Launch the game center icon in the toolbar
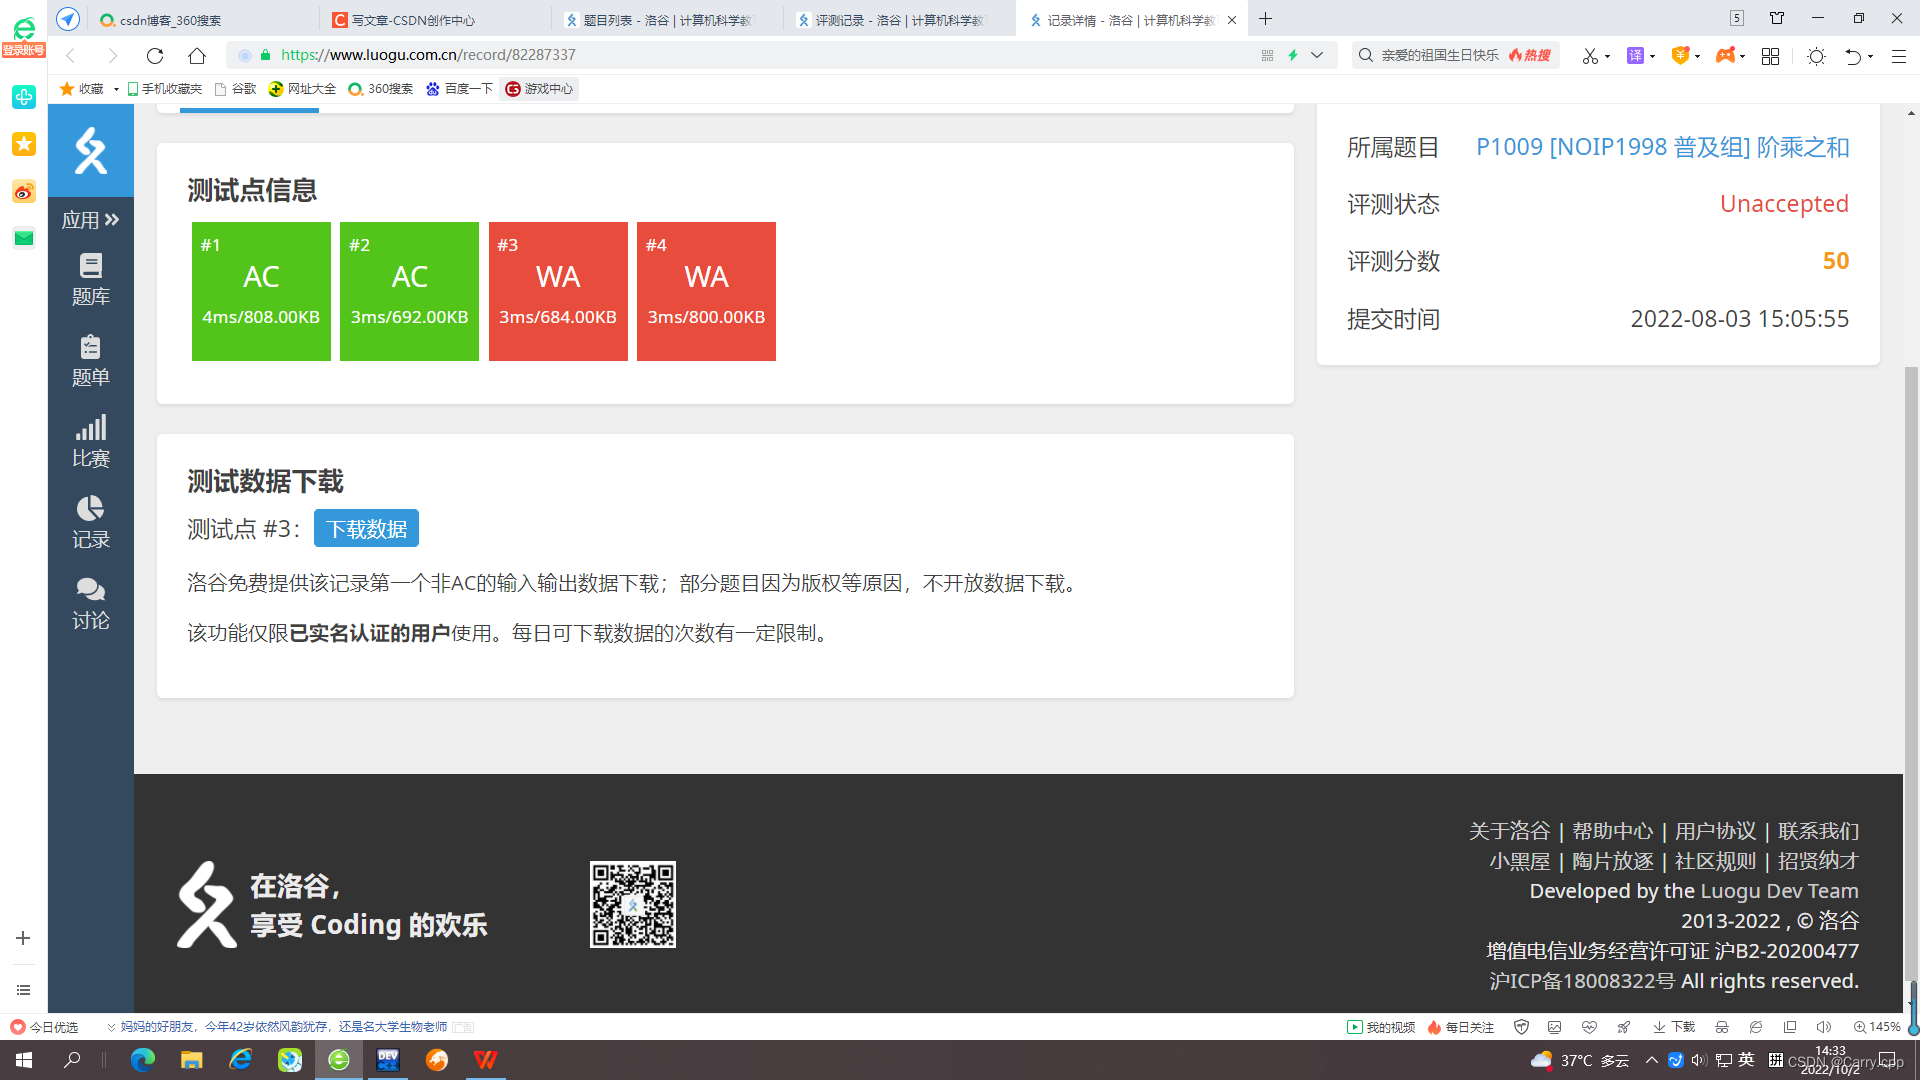The width and height of the screenshot is (1920, 1080). point(1727,56)
